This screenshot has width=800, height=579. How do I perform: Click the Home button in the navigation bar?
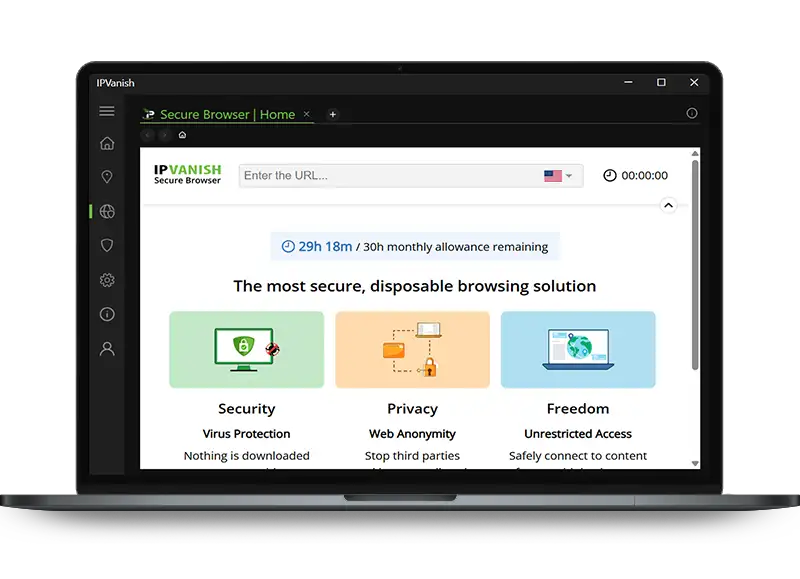pos(182,133)
